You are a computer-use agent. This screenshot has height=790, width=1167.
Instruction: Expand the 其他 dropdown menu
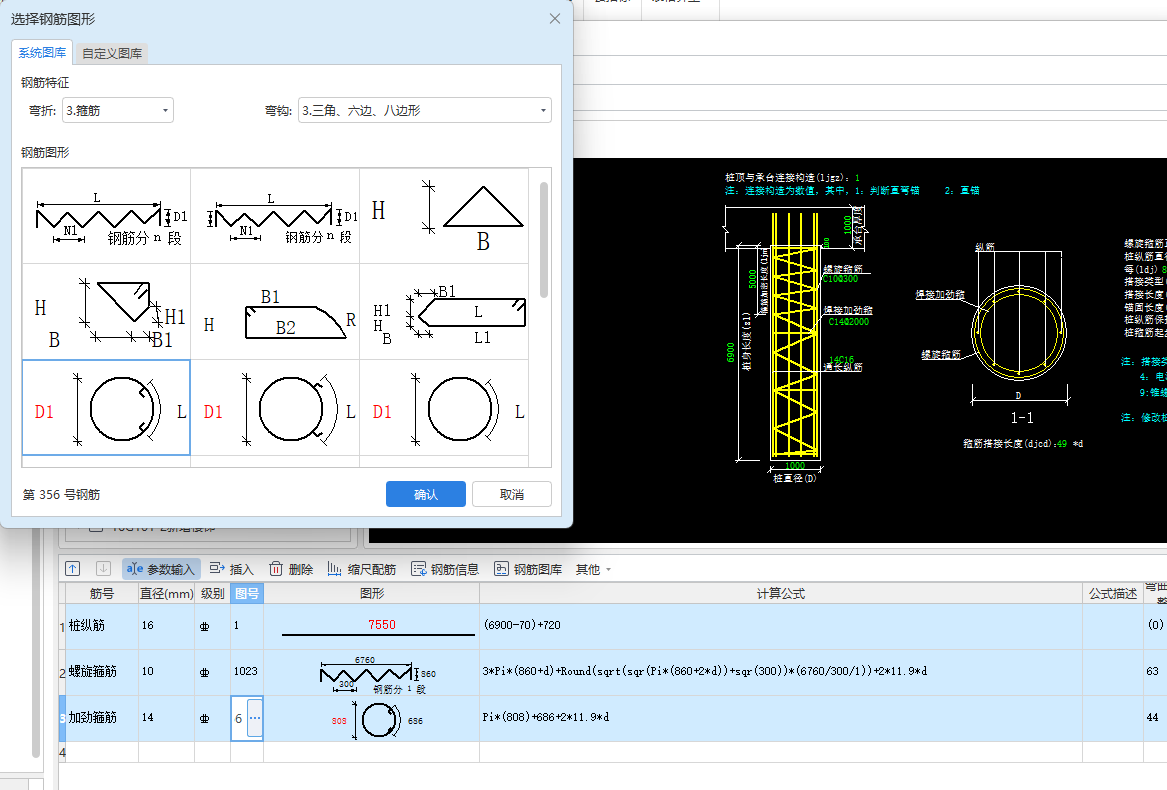click(x=593, y=569)
